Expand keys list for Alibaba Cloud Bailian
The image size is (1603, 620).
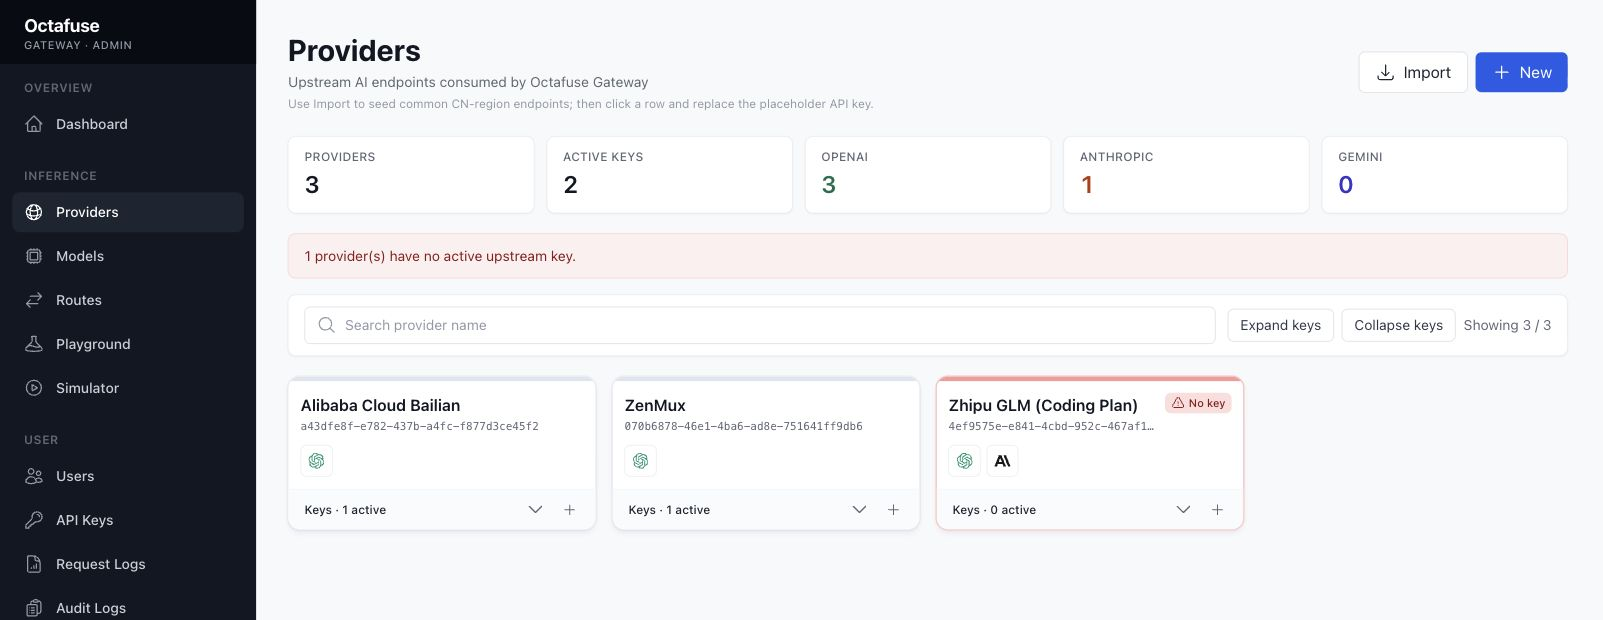click(x=536, y=510)
